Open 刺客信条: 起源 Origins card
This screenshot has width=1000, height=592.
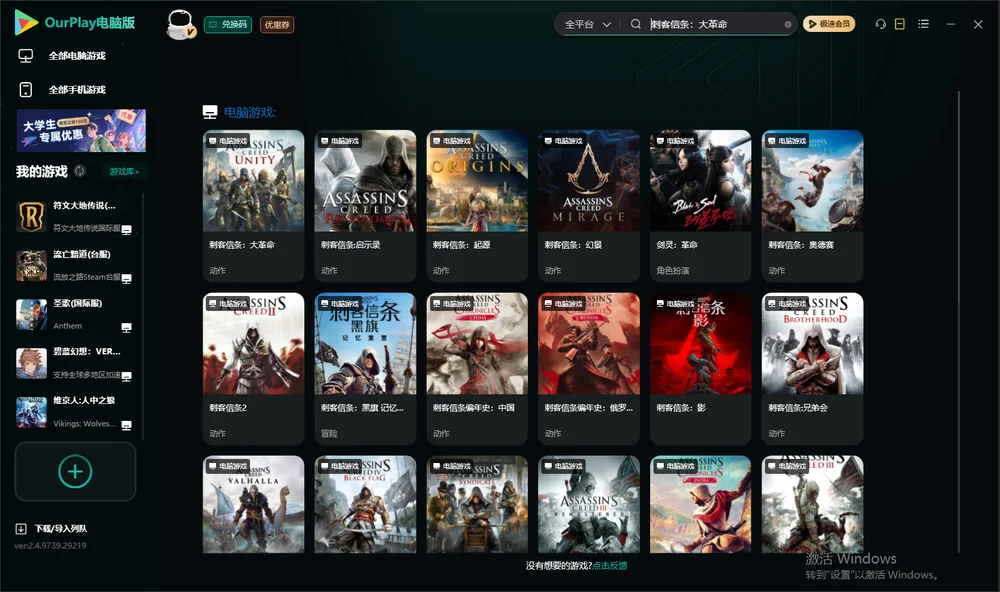pos(477,205)
